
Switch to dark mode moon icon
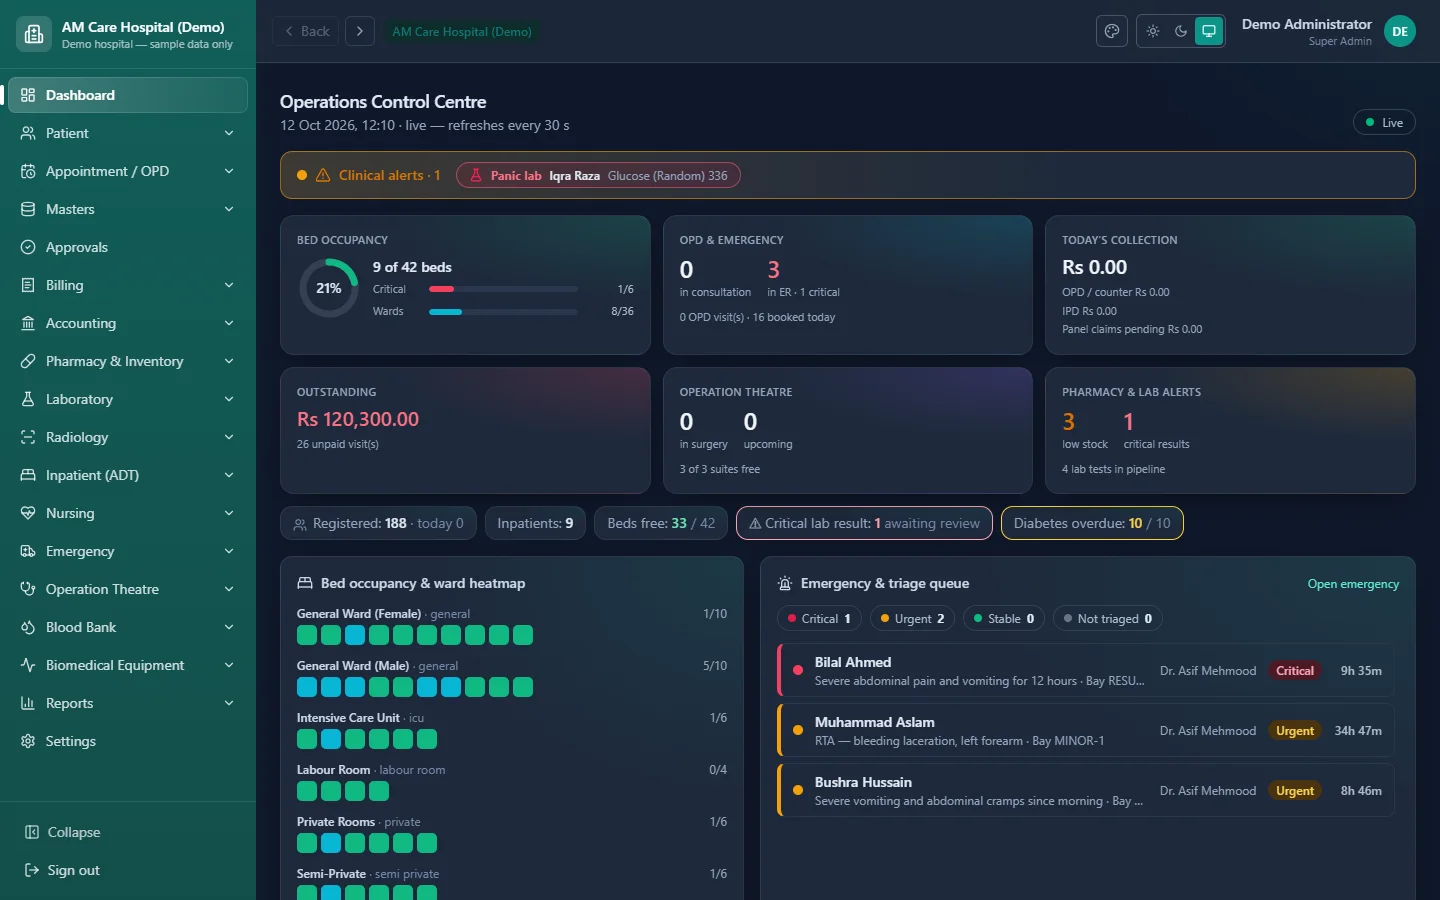[x=1181, y=31]
